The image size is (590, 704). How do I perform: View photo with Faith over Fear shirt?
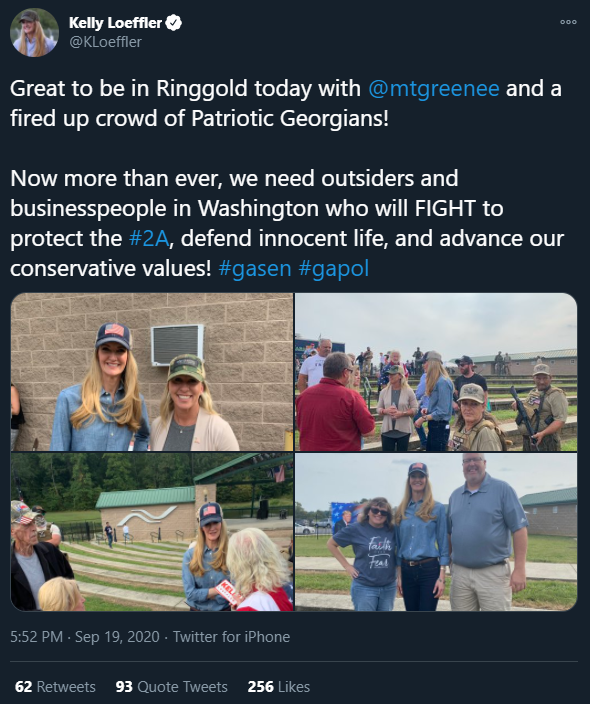pos(436,532)
